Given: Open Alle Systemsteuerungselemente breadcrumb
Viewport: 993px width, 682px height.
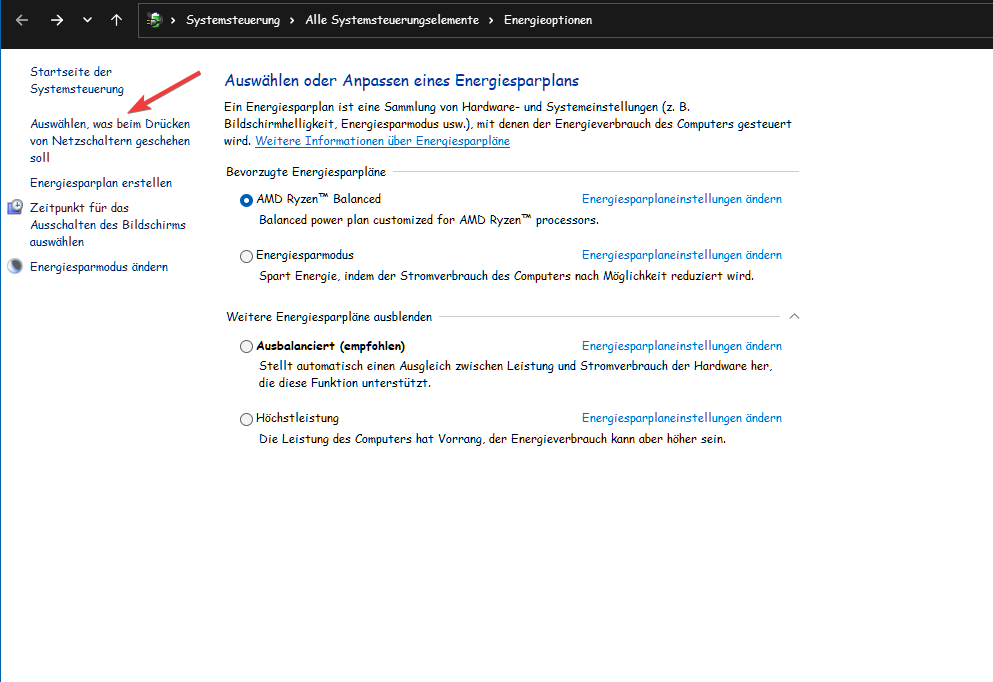Looking at the screenshot, I should [392, 20].
